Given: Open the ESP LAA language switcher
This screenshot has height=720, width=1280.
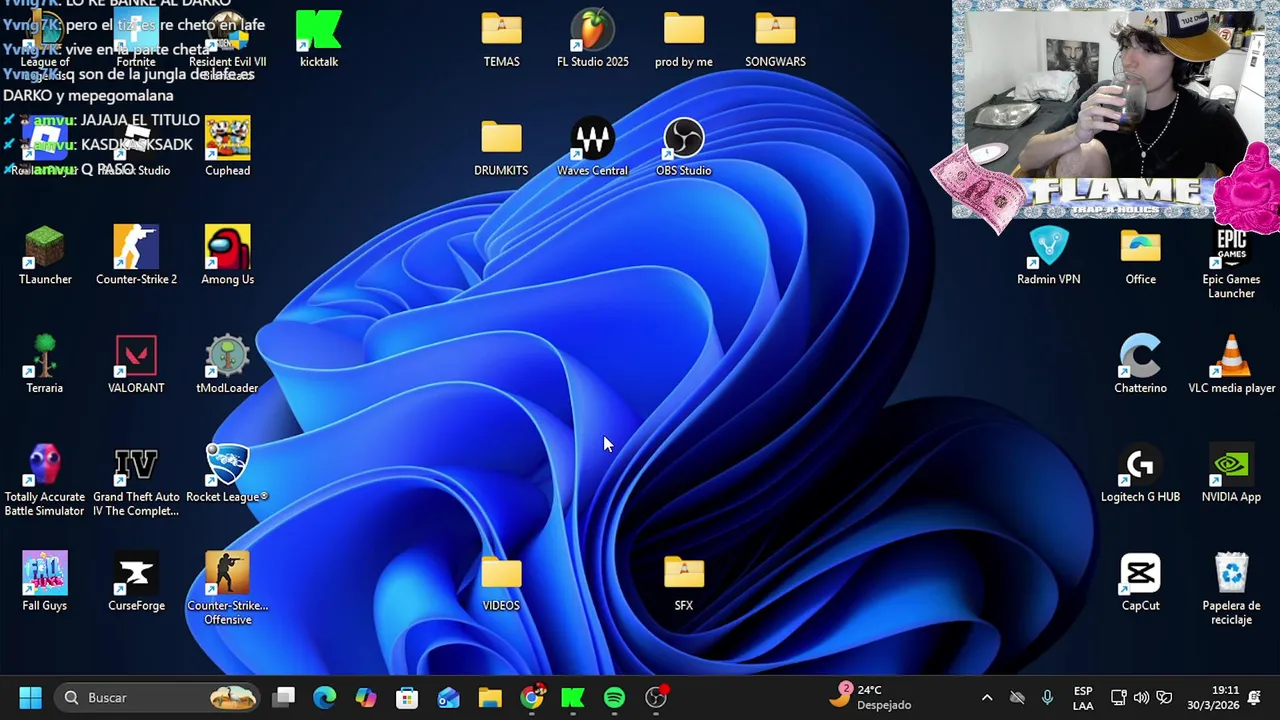Looking at the screenshot, I should (x=1083, y=698).
